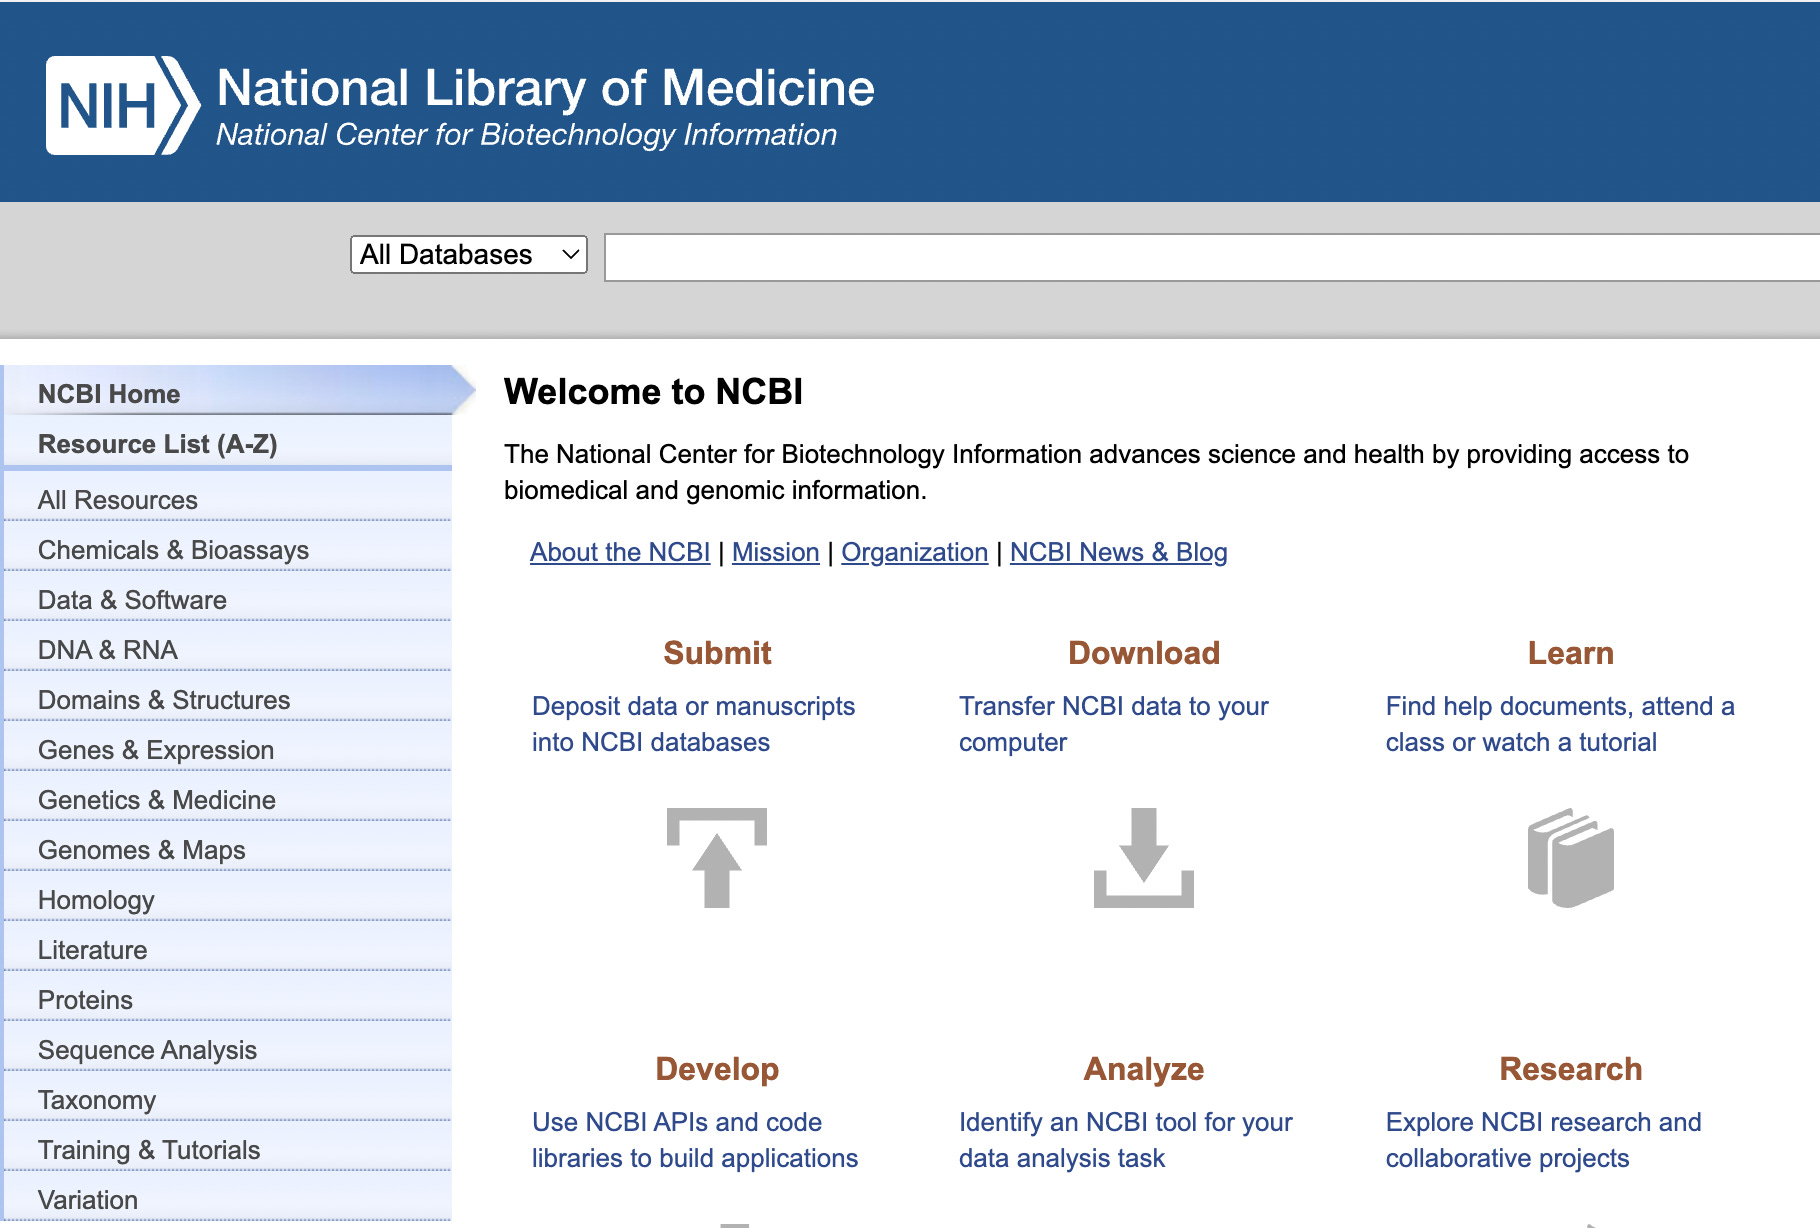The width and height of the screenshot is (1820, 1228).
Task: Visit the NCBI News & Blog page
Action: pyautogui.click(x=1118, y=552)
